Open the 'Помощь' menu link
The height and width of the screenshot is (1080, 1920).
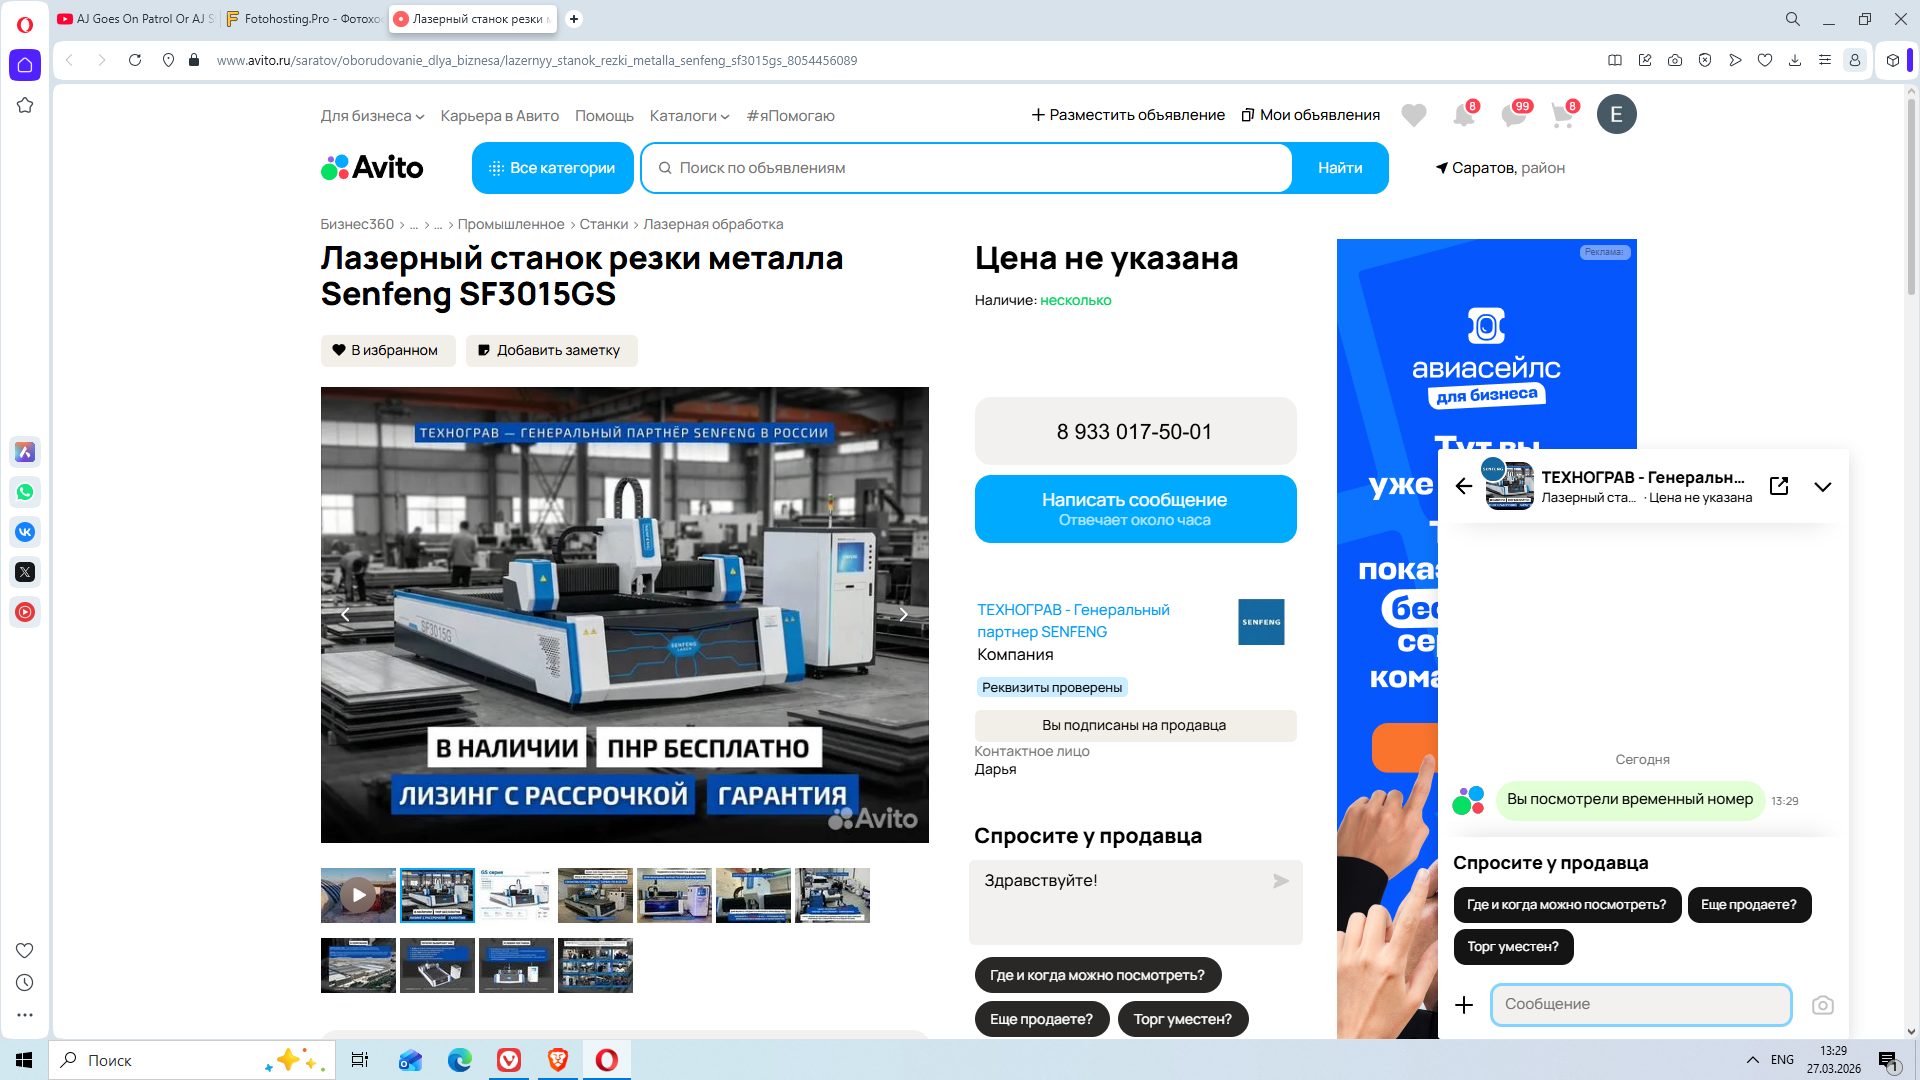coord(604,116)
